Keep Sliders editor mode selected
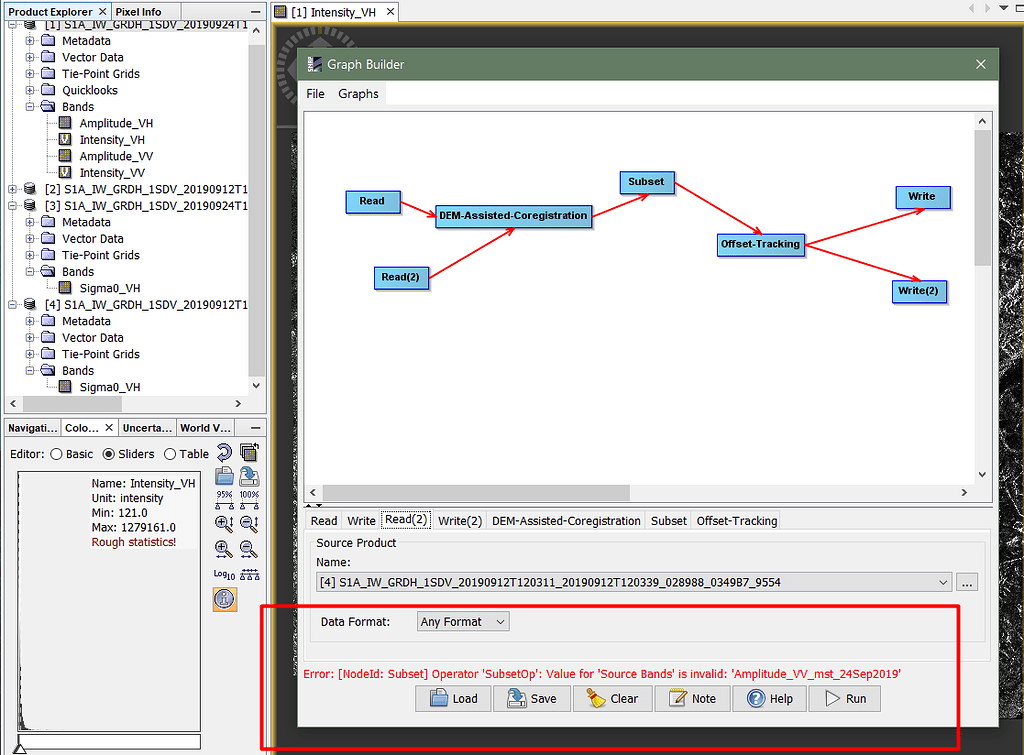This screenshot has width=1024, height=755. click(x=108, y=452)
